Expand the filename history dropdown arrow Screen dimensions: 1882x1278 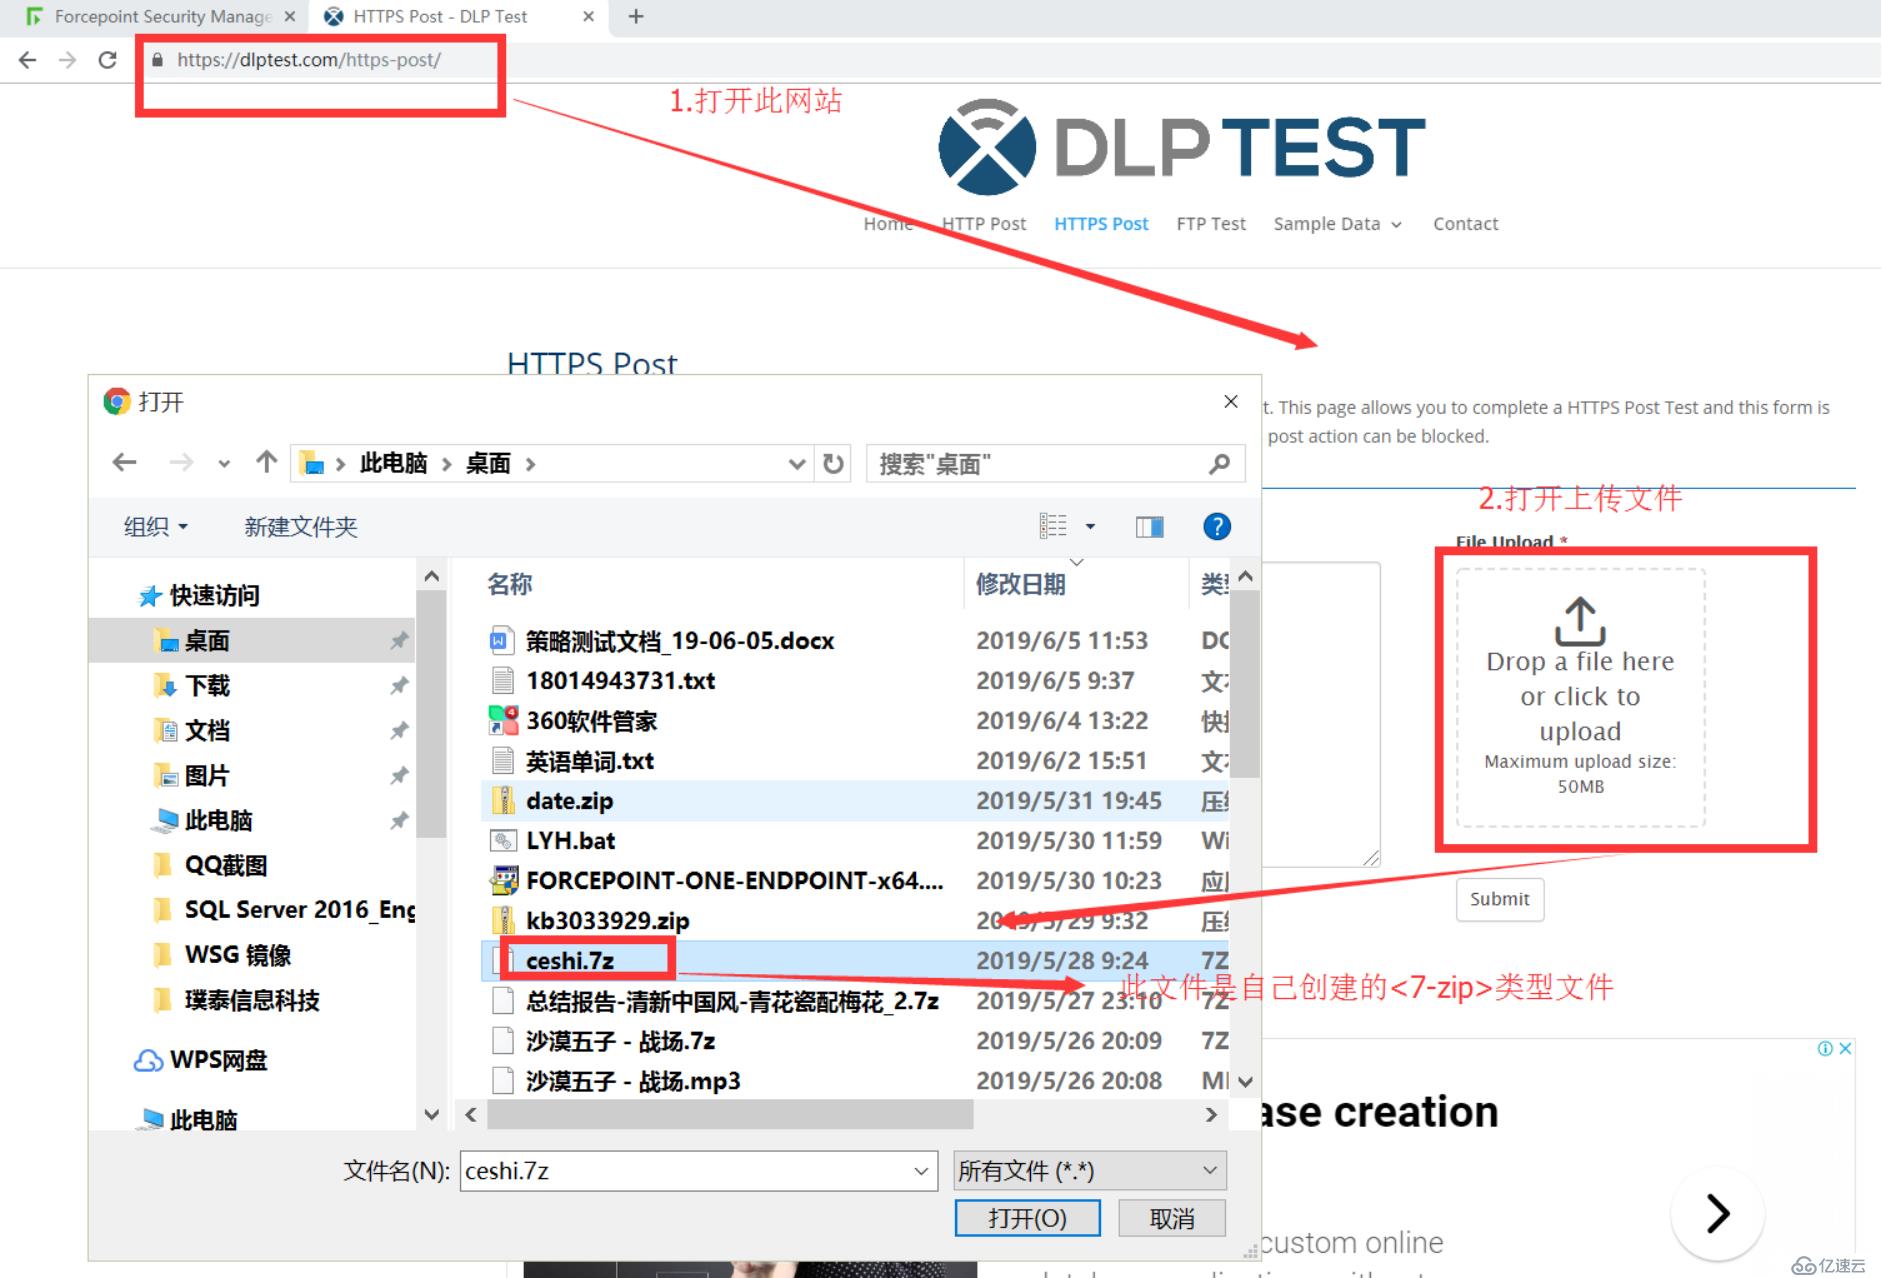click(921, 1171)
